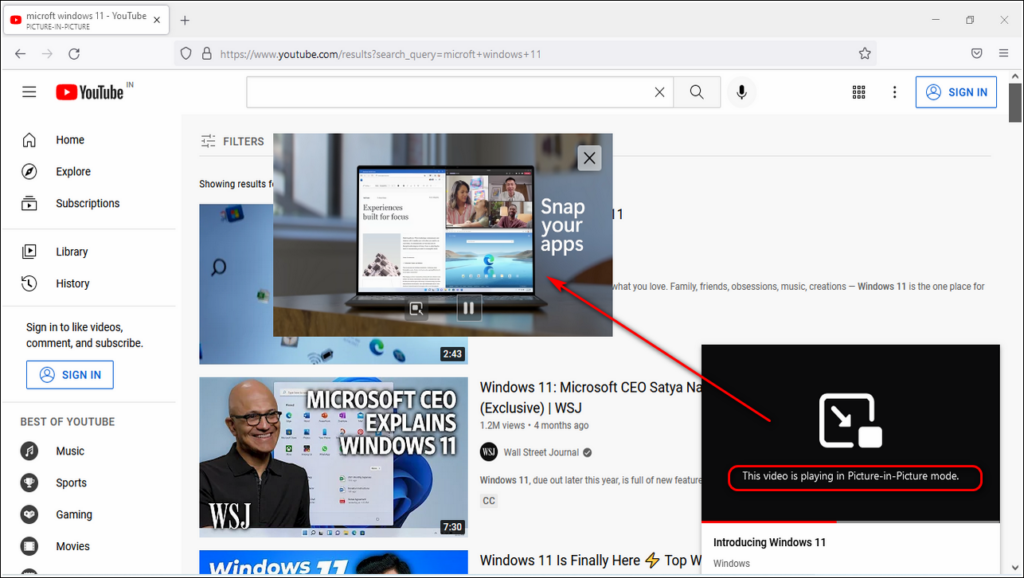Click the YouTube logo

click(90, 92)
